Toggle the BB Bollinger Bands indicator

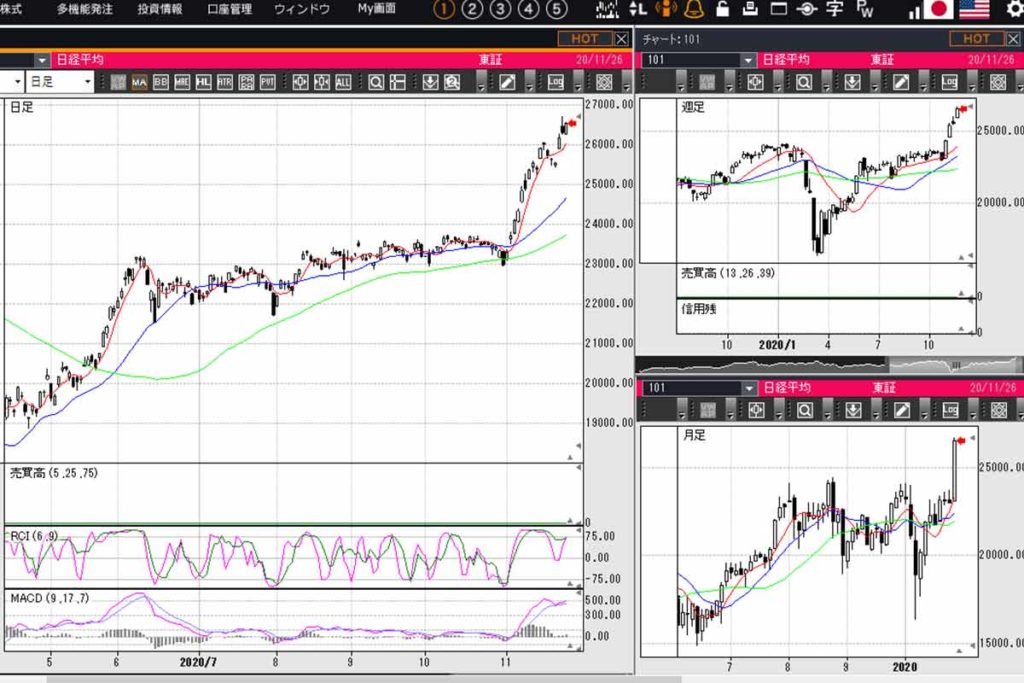[161, 82]
